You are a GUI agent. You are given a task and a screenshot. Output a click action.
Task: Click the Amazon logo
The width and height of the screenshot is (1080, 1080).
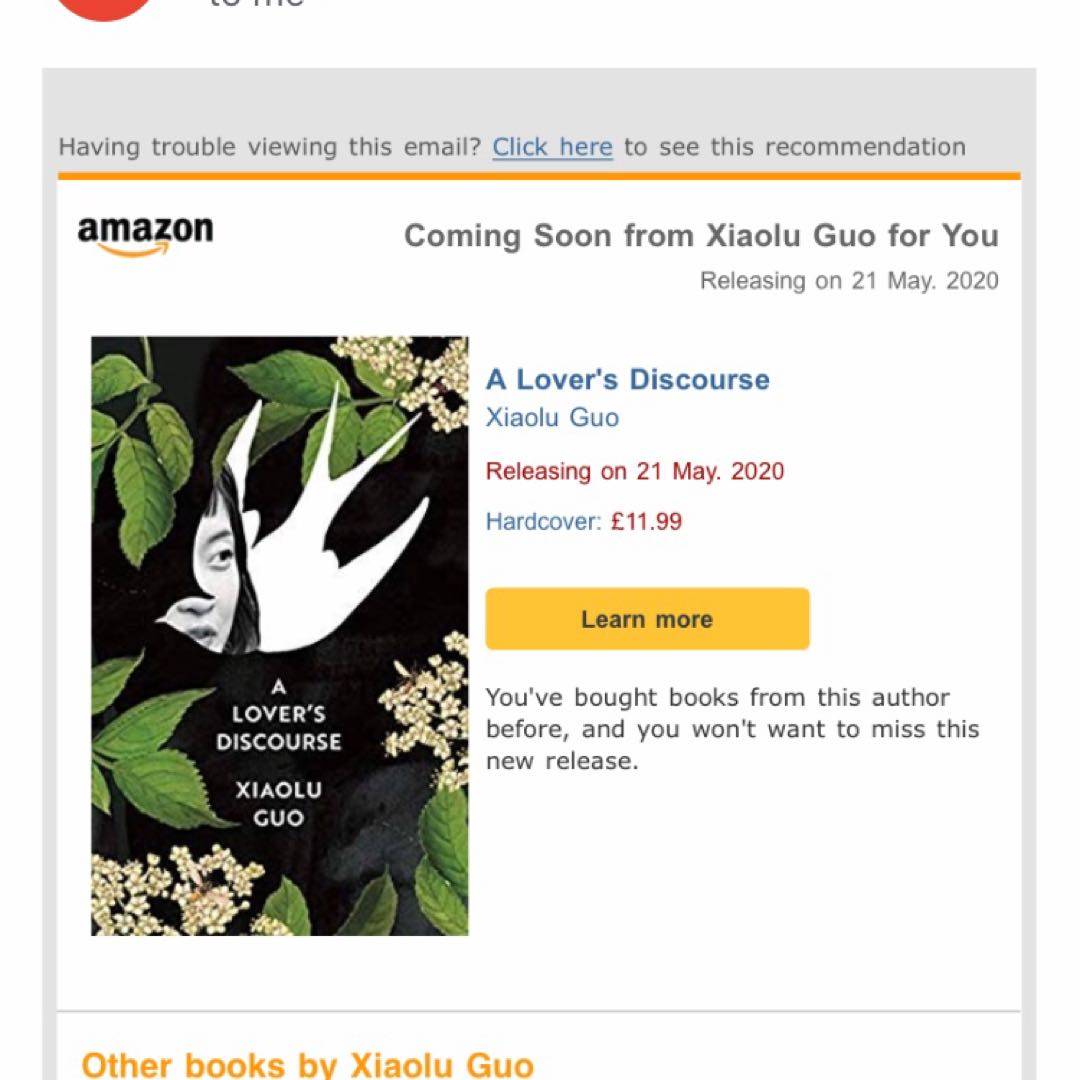[145, 235]
